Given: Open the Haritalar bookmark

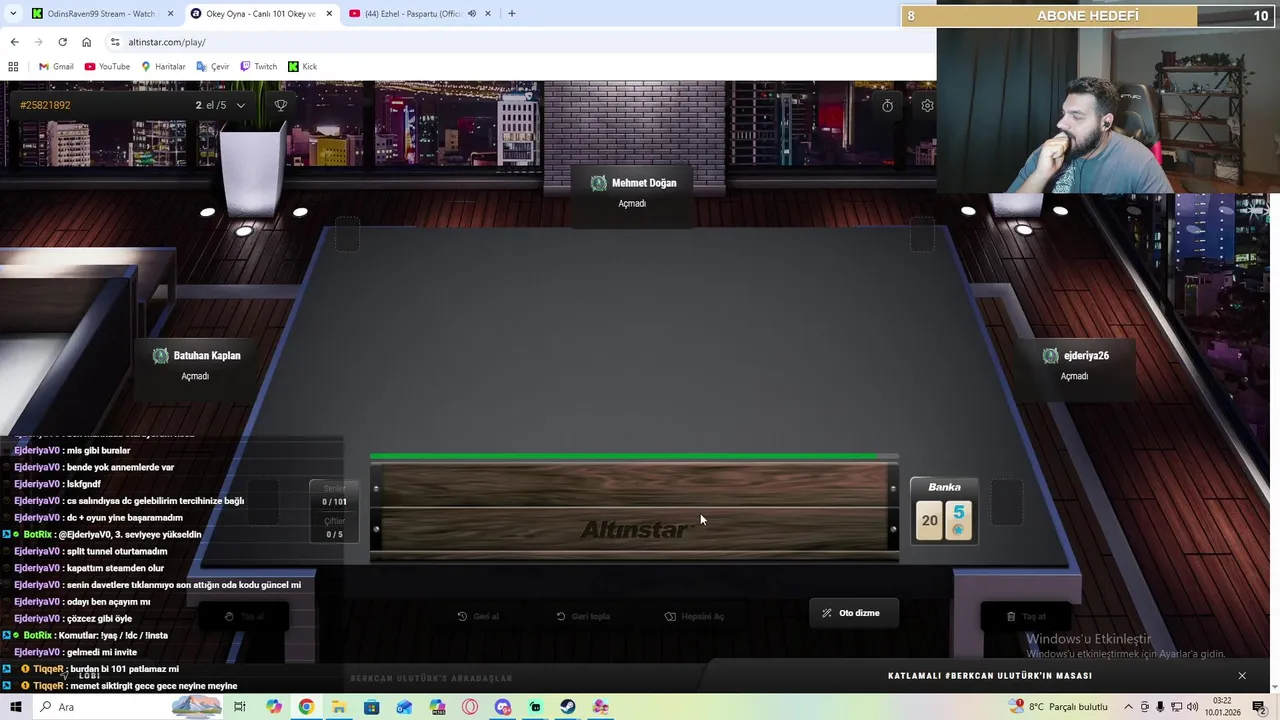Looking at the screenshot, I should (163, 67).
